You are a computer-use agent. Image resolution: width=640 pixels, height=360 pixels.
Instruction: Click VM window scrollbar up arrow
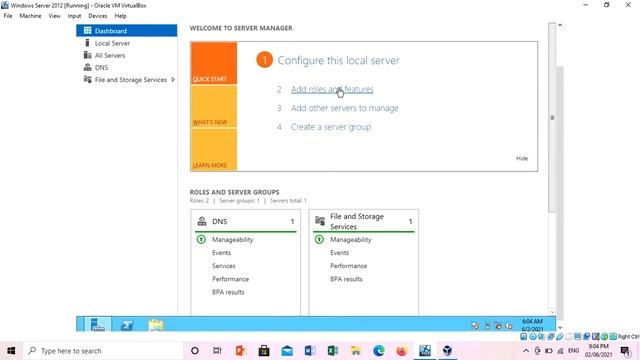click(560, 25)
